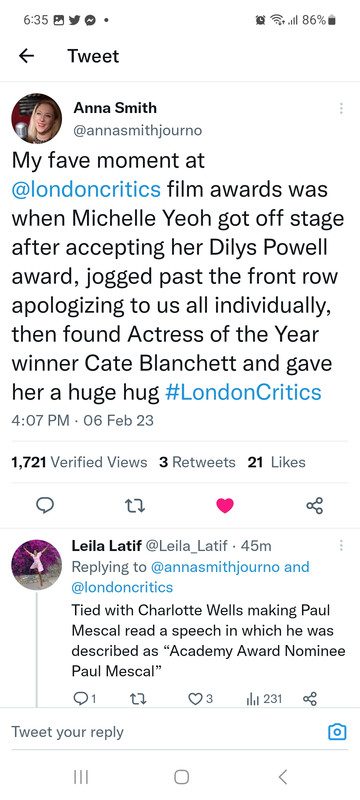The height and width of the screenshot is (800, 360).
Task: Open Android recent apps button
Action: click(81, 777)
